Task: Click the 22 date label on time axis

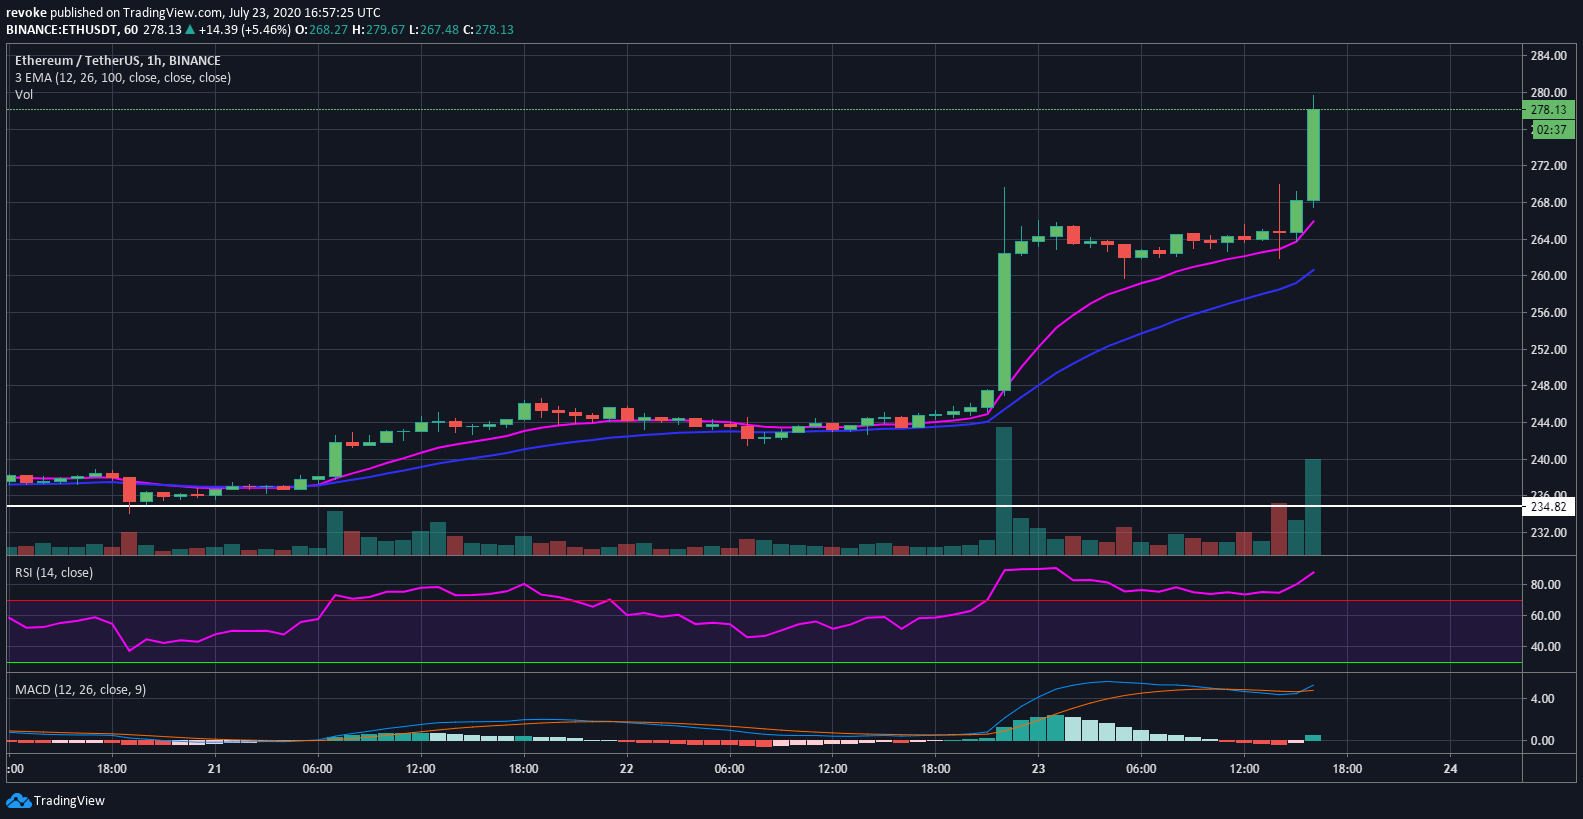Action: [x=626, y=768]
